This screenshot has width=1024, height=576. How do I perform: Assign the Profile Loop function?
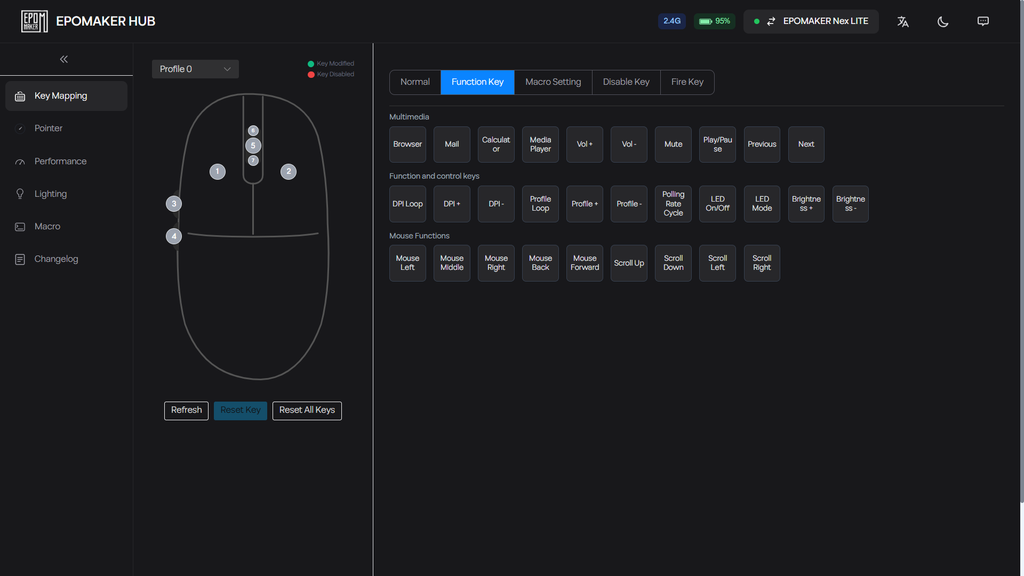click(x=540, y=204)
